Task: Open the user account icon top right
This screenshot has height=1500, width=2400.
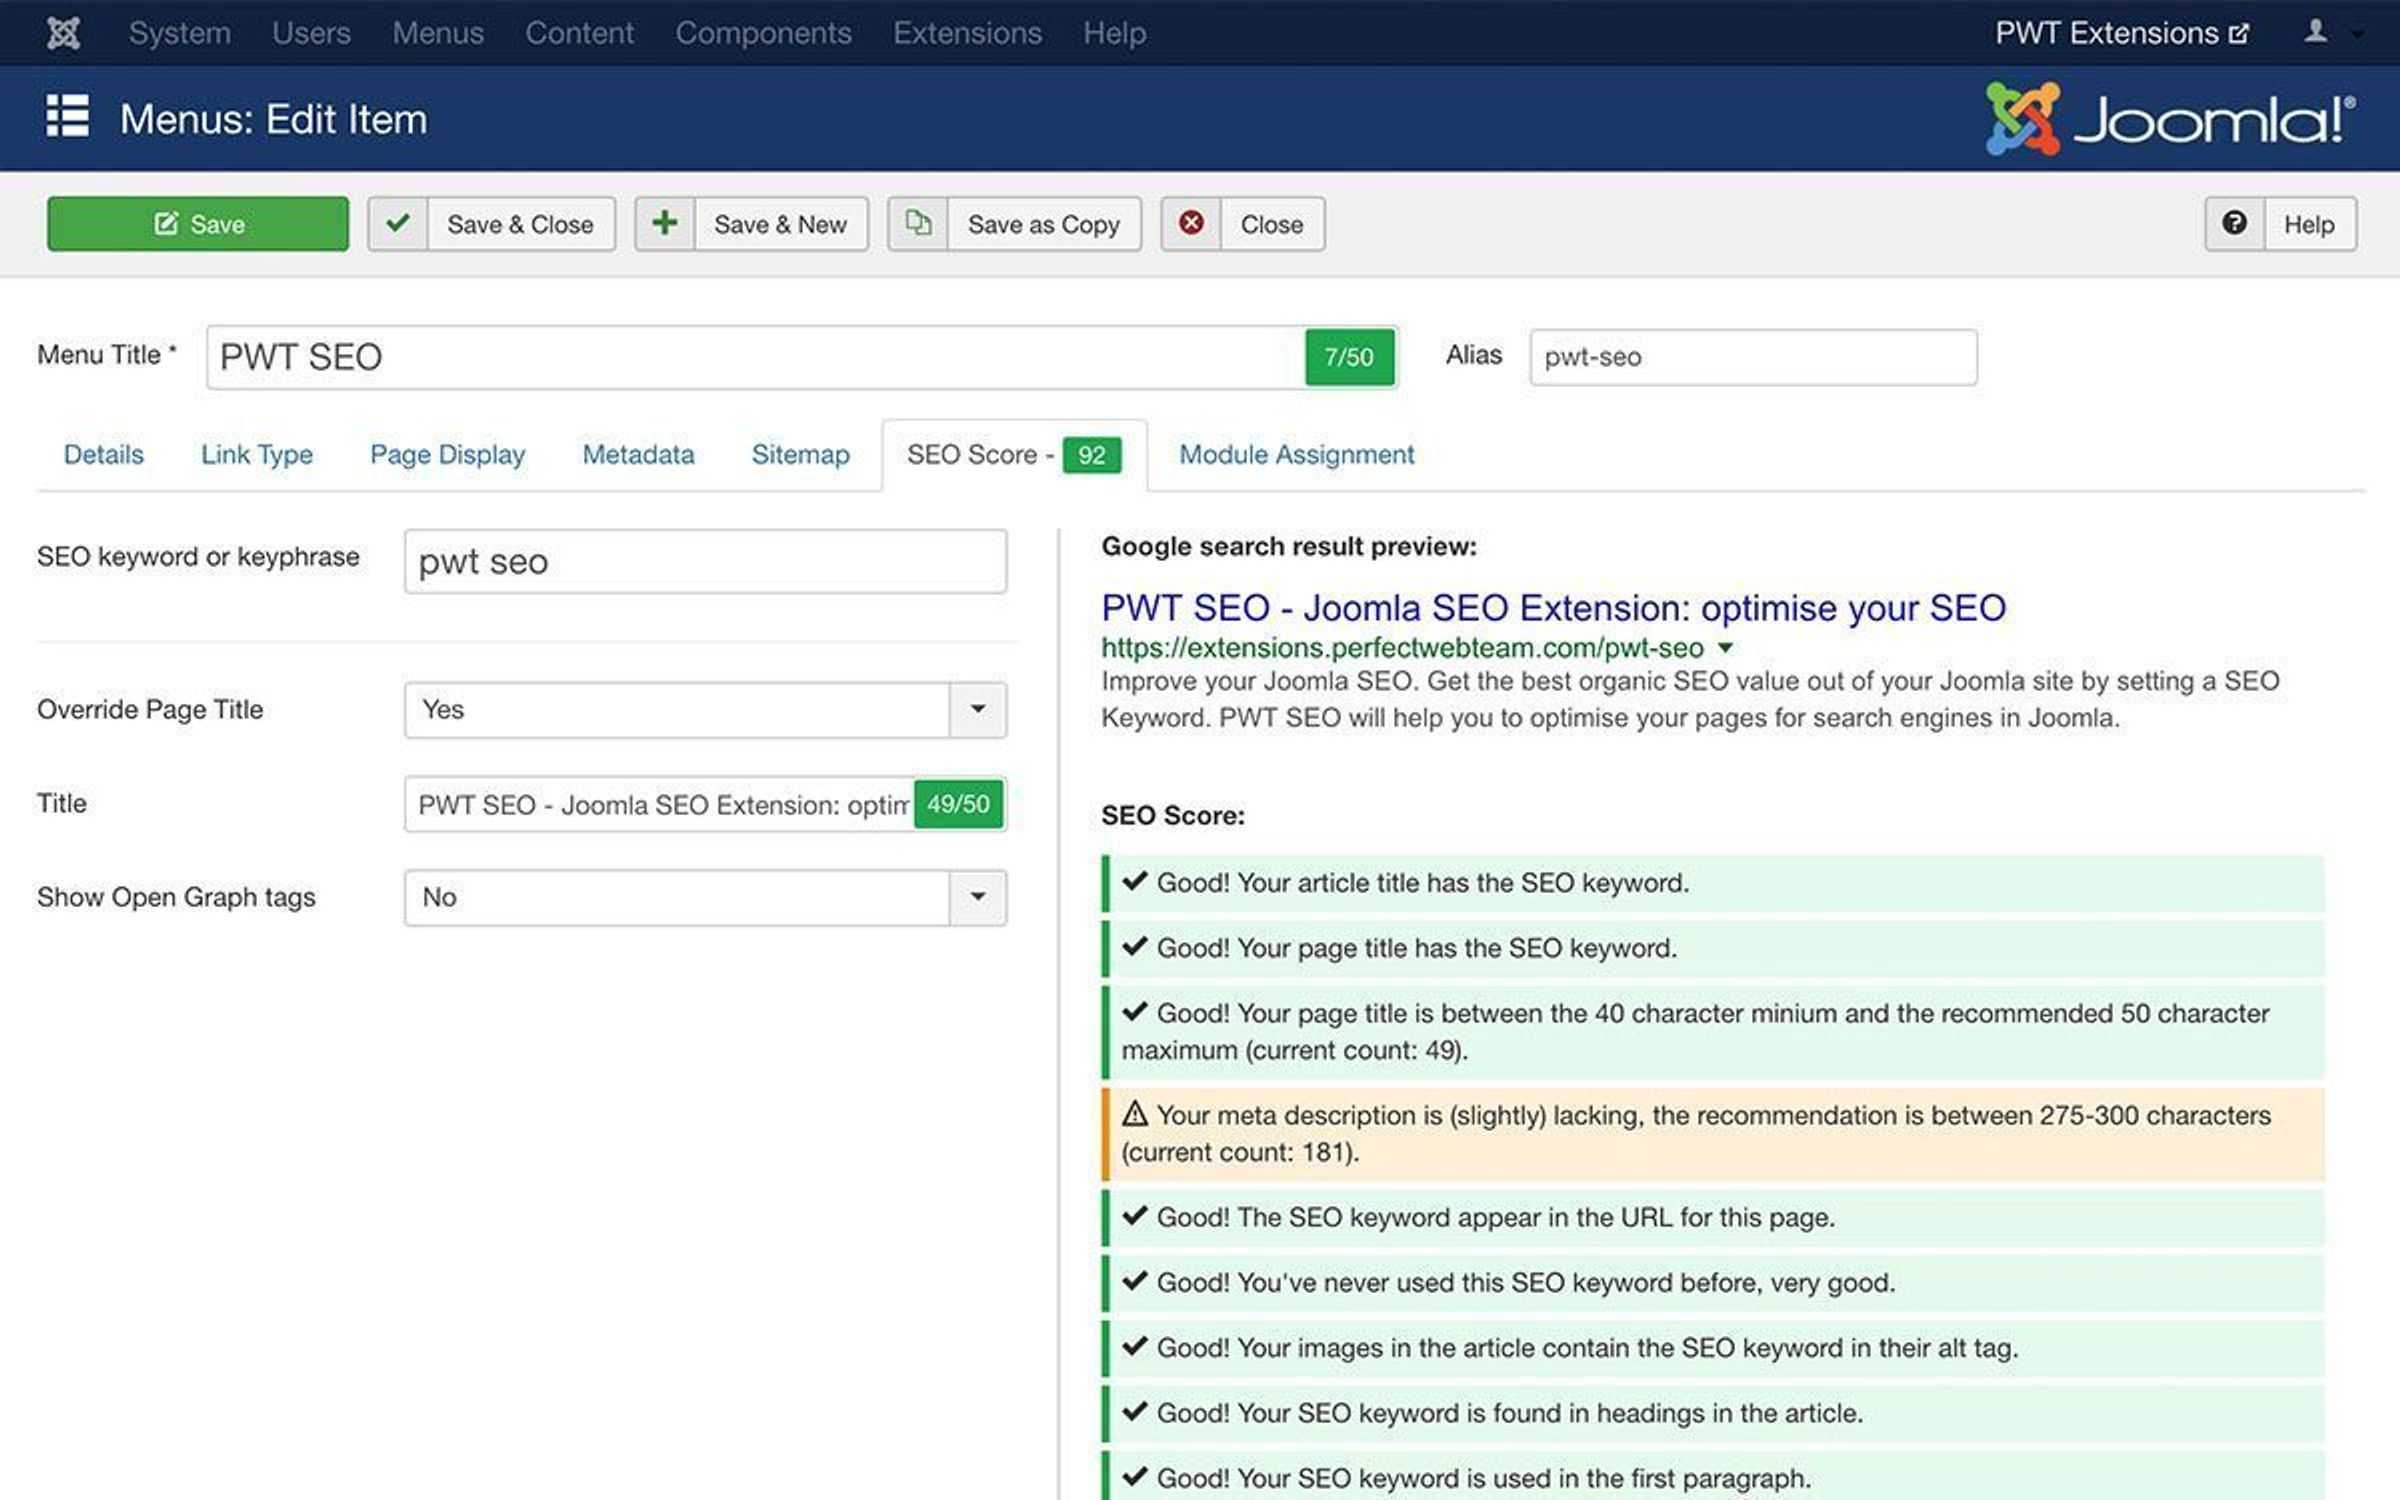Action: [x=2315, y=31]
